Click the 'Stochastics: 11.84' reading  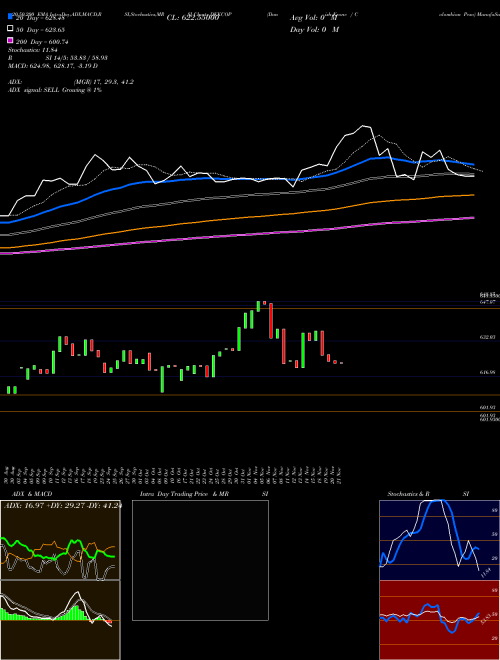[x=31, y=50]
